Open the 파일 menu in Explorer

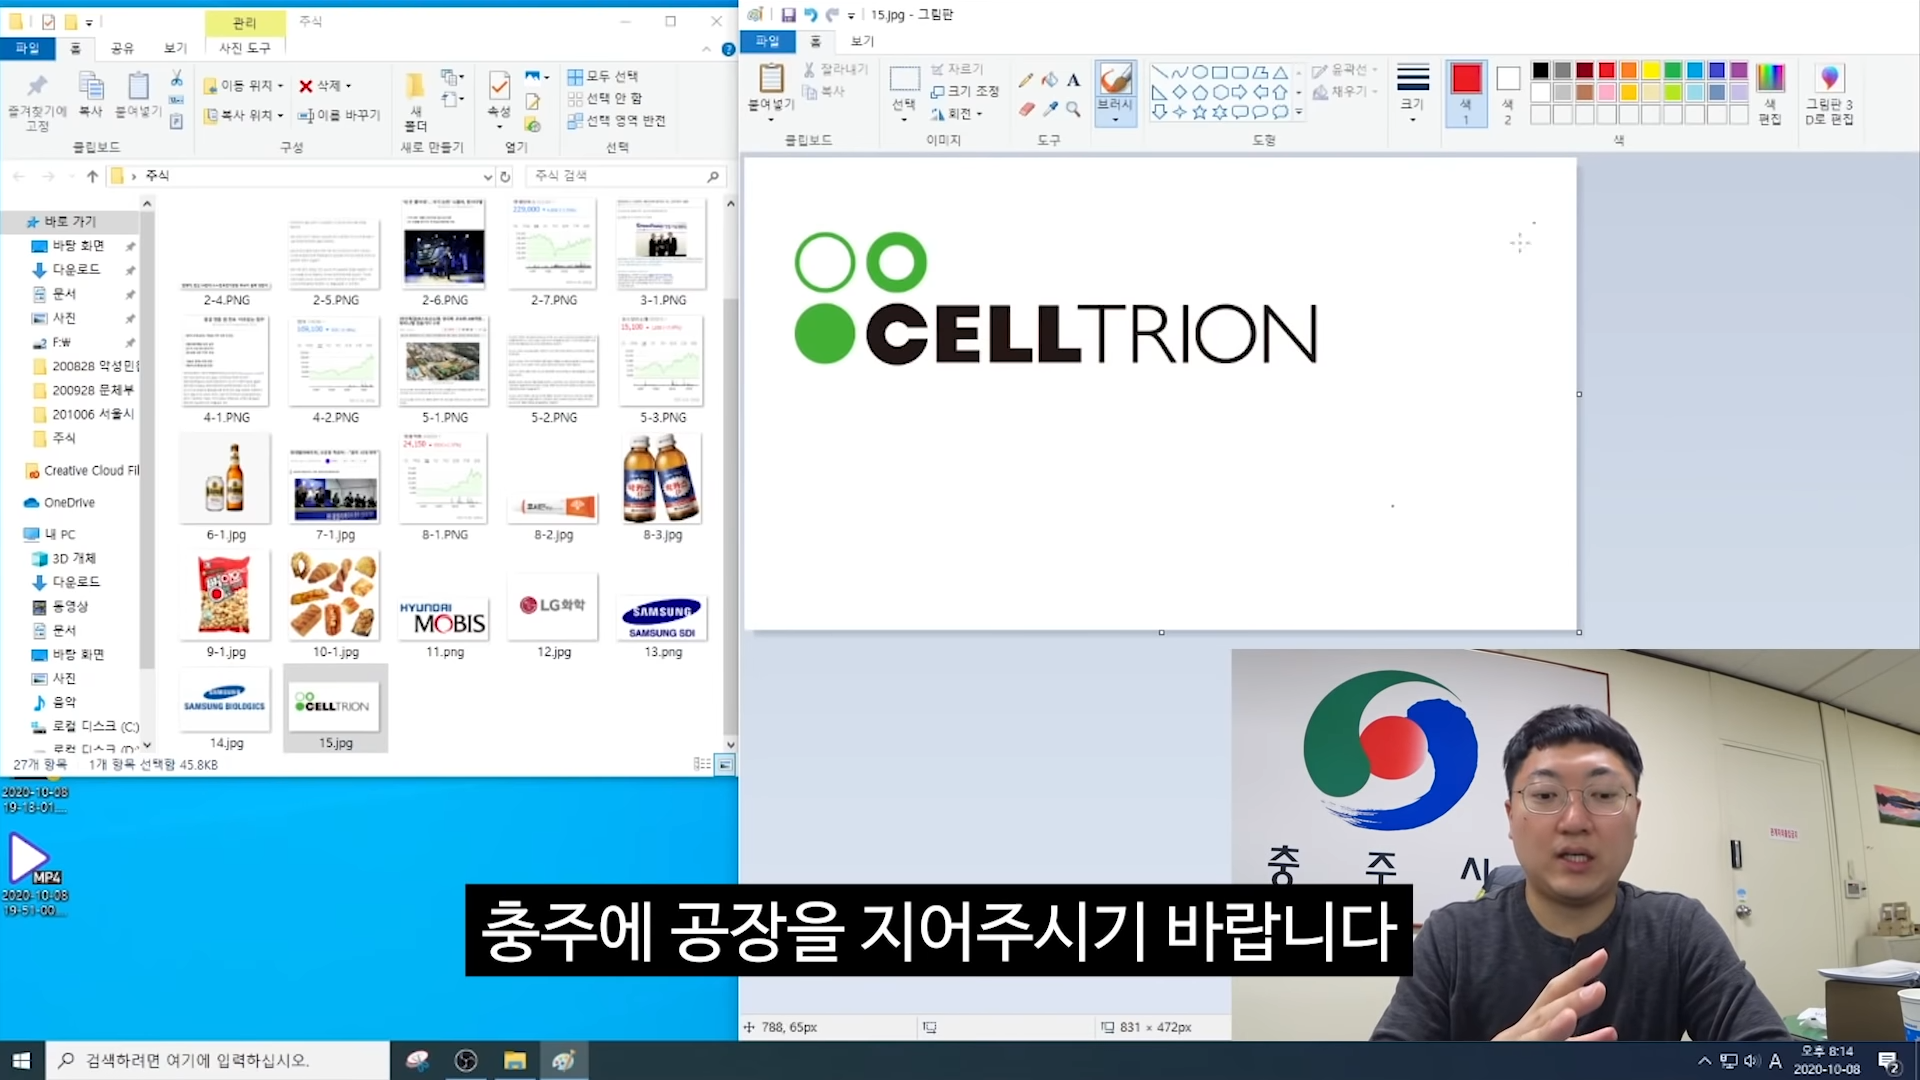coord(27,48)
